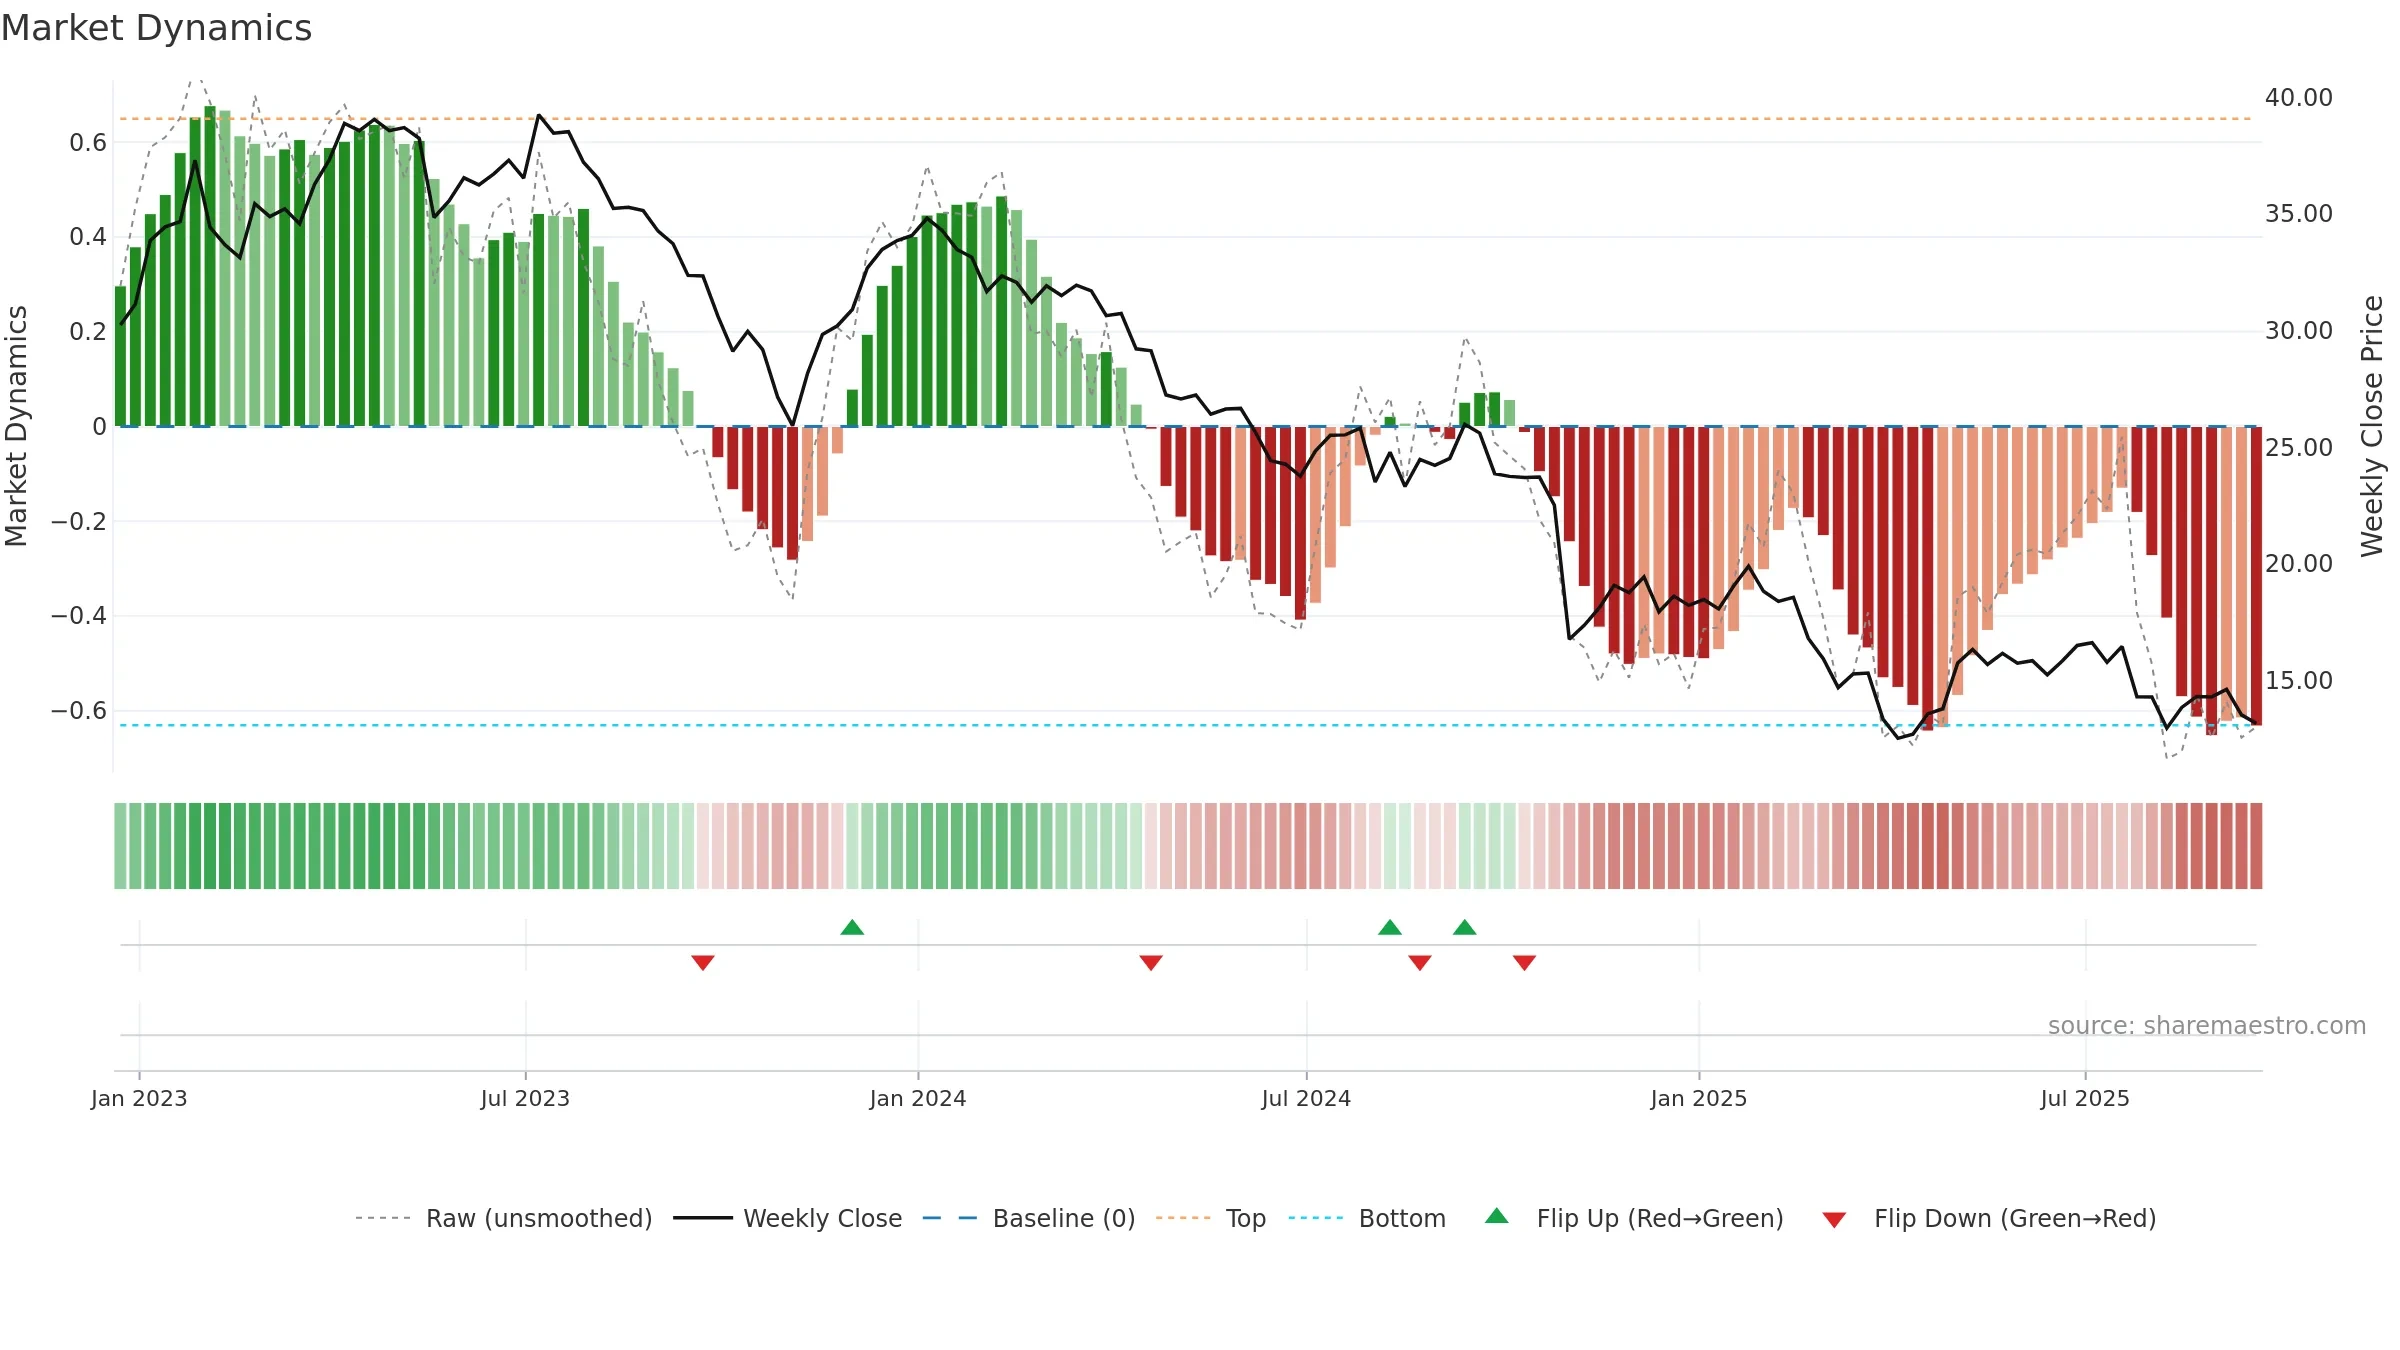Toggle Flip Down (Green→Red) legend entry
The height and width of the screenshot is (1350, 2400).
click(x=1989, y=1218)
